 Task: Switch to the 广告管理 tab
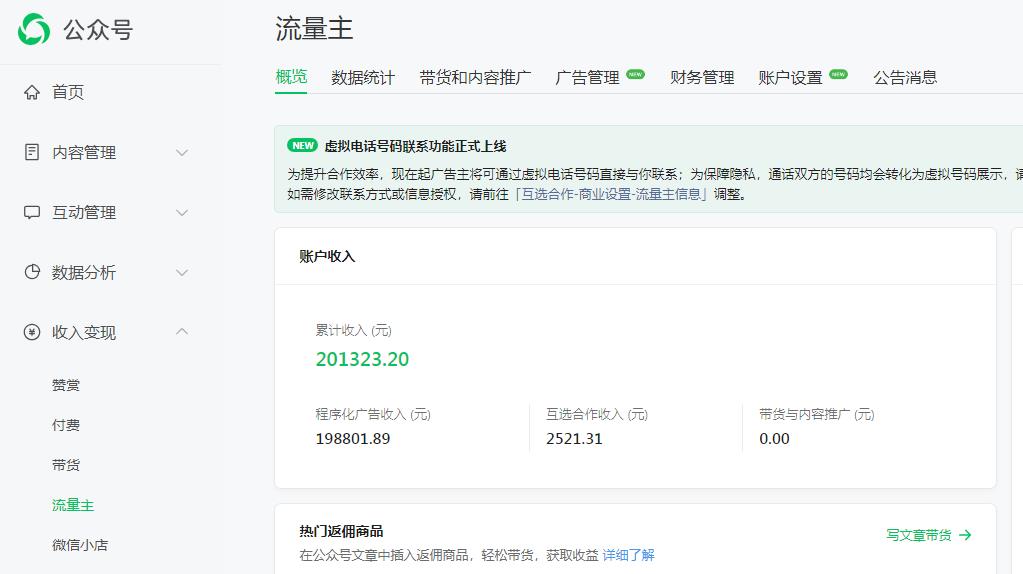pyautogui.click(x=587, y=78)
